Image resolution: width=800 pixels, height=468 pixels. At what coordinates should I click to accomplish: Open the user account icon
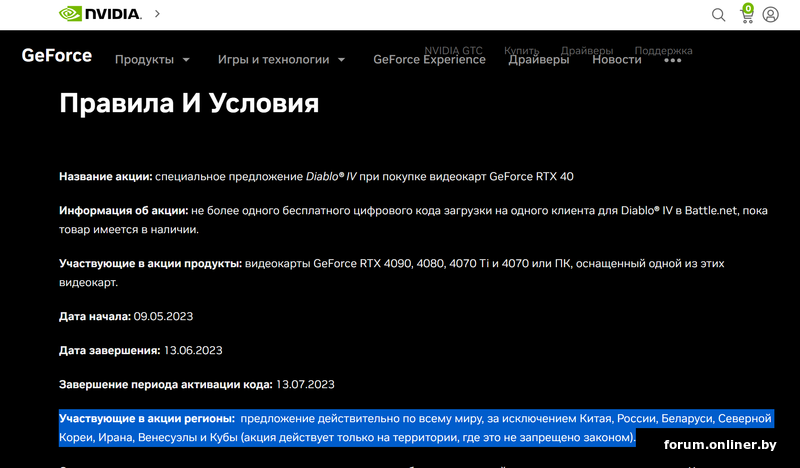[770, 14]
